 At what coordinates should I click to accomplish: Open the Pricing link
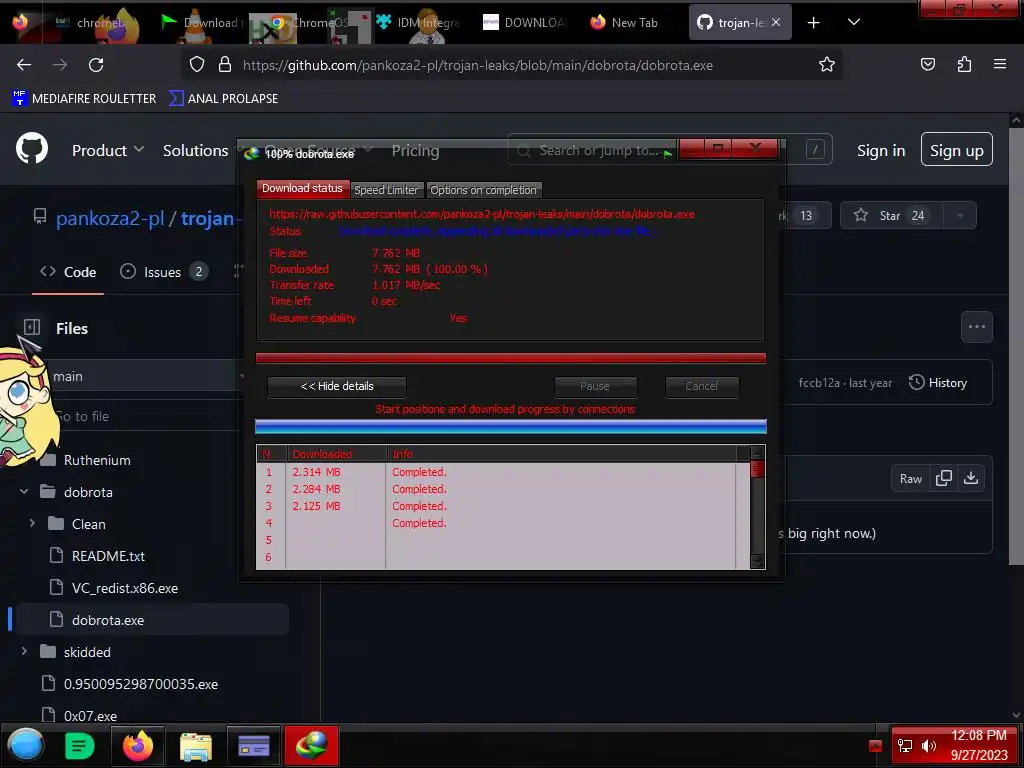(x=415, y=151)
